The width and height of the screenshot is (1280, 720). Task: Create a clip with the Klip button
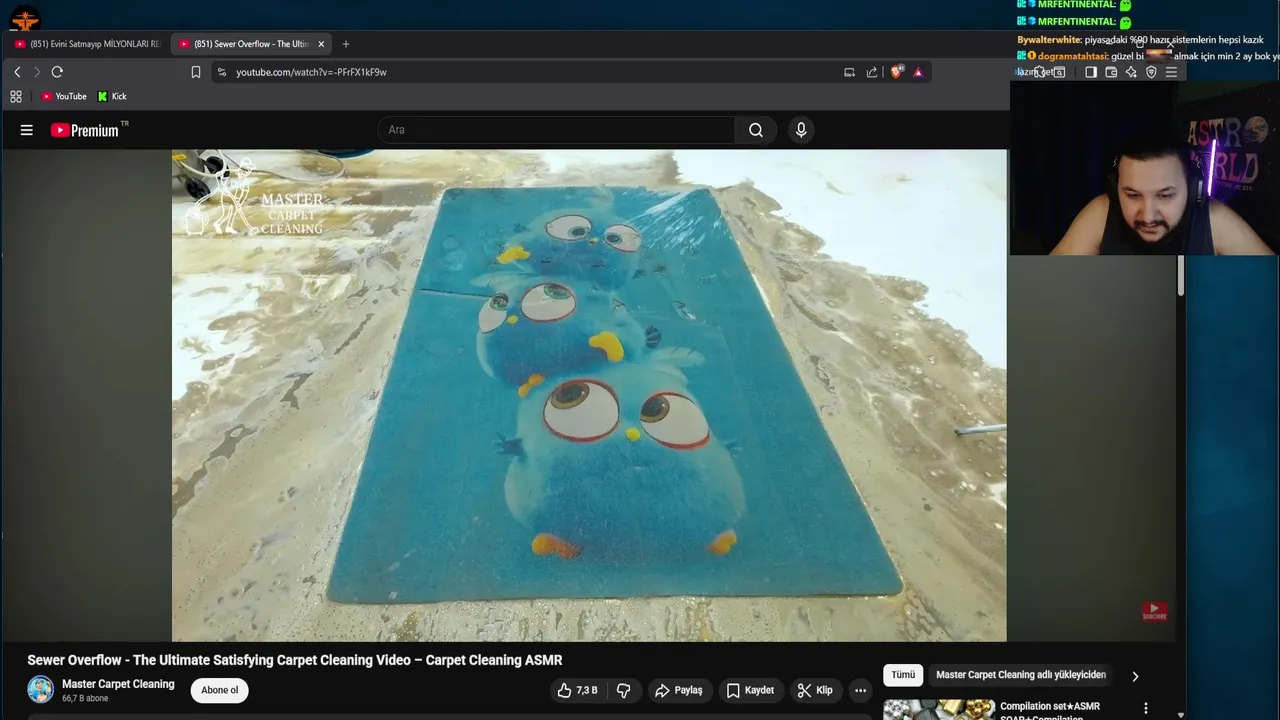(x=815, y=690)
